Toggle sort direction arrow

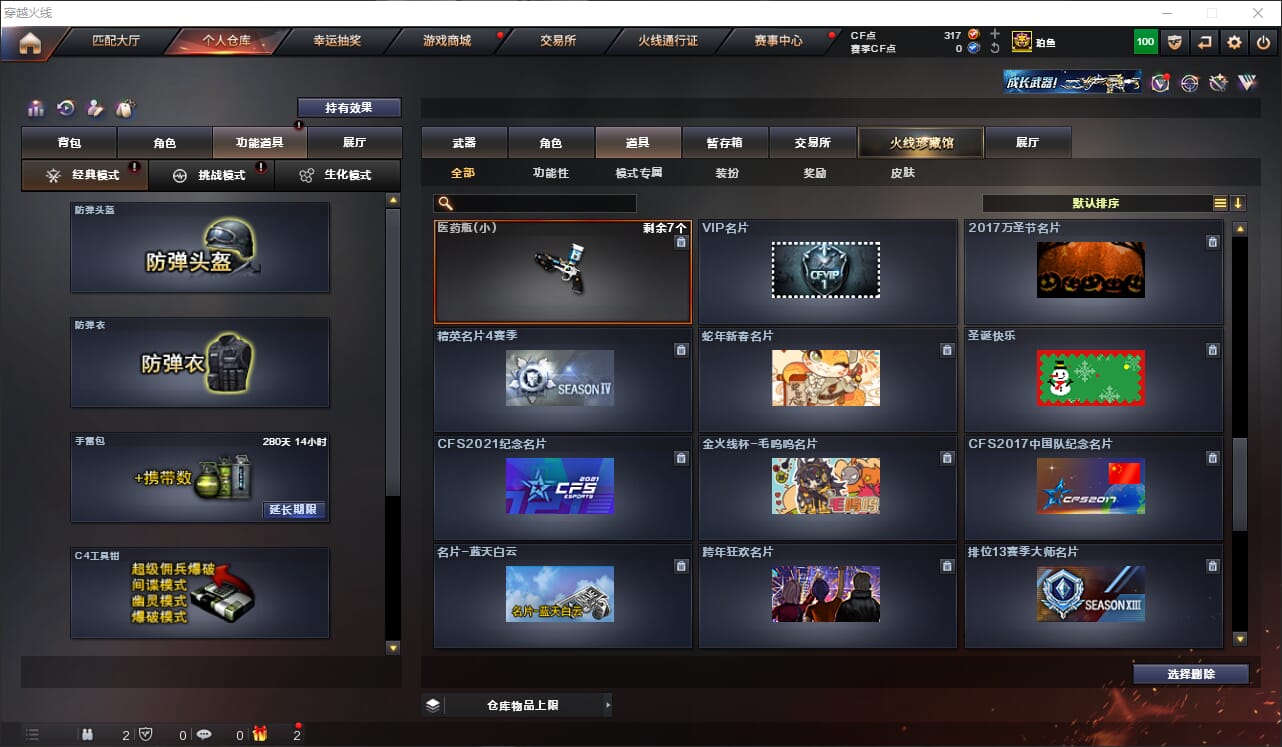[1238, 203]
